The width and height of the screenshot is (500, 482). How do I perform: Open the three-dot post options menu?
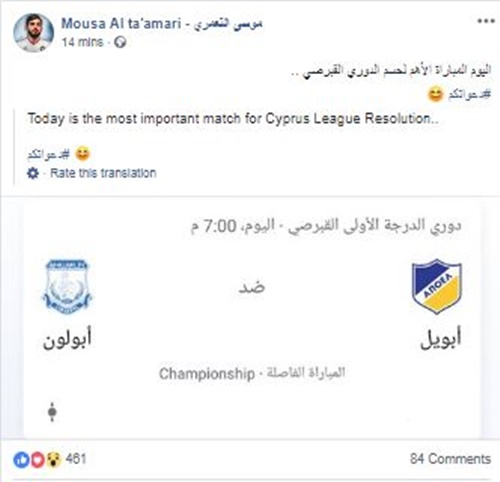(x=486, y=21)
